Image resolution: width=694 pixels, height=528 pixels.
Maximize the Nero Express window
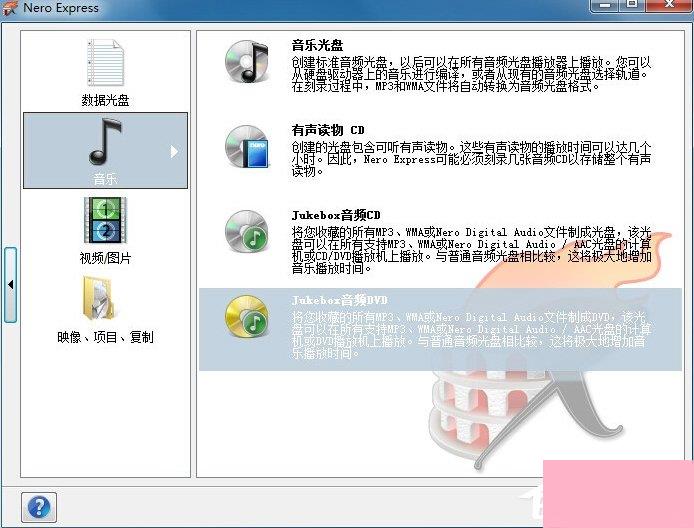pos(632,5)
